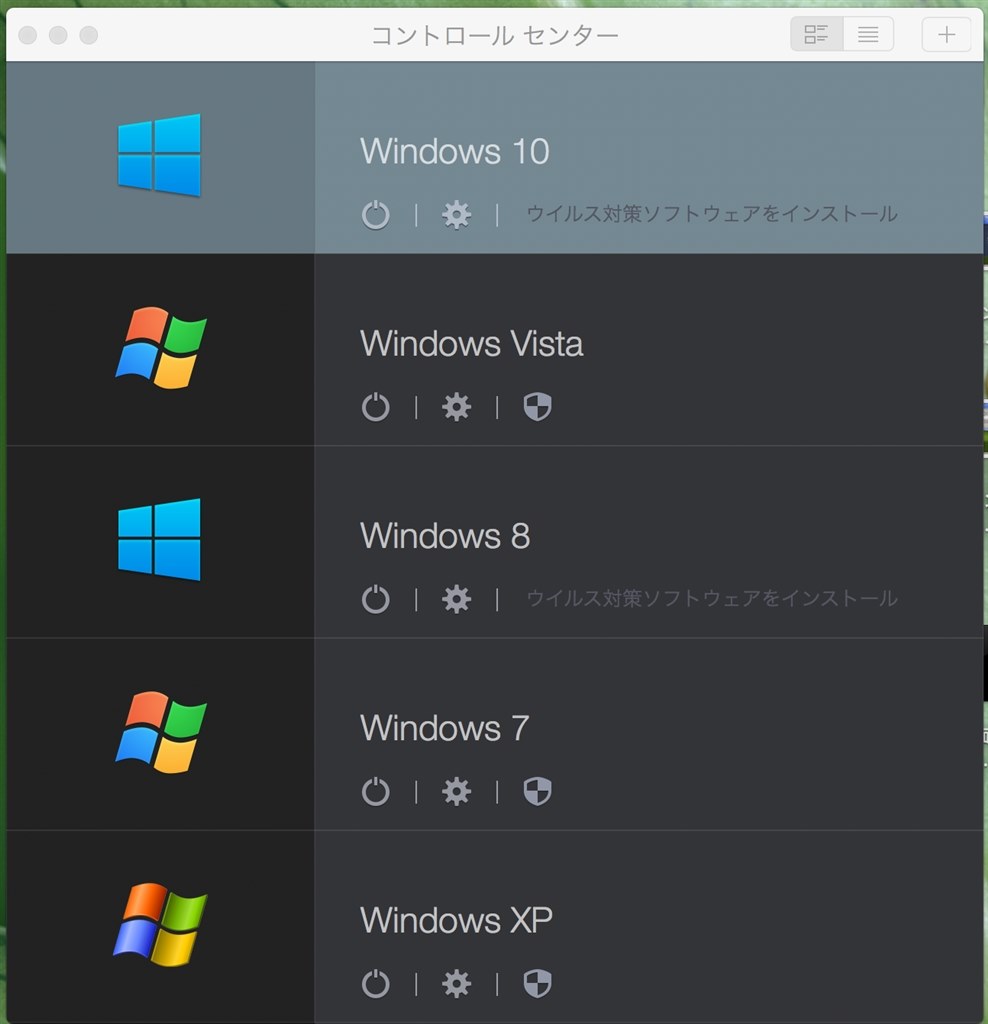The height and width of the screenshot is (1024, 988).
Task: Power on the Windows 10 virtual machine
Action: [x=375, y=214]
